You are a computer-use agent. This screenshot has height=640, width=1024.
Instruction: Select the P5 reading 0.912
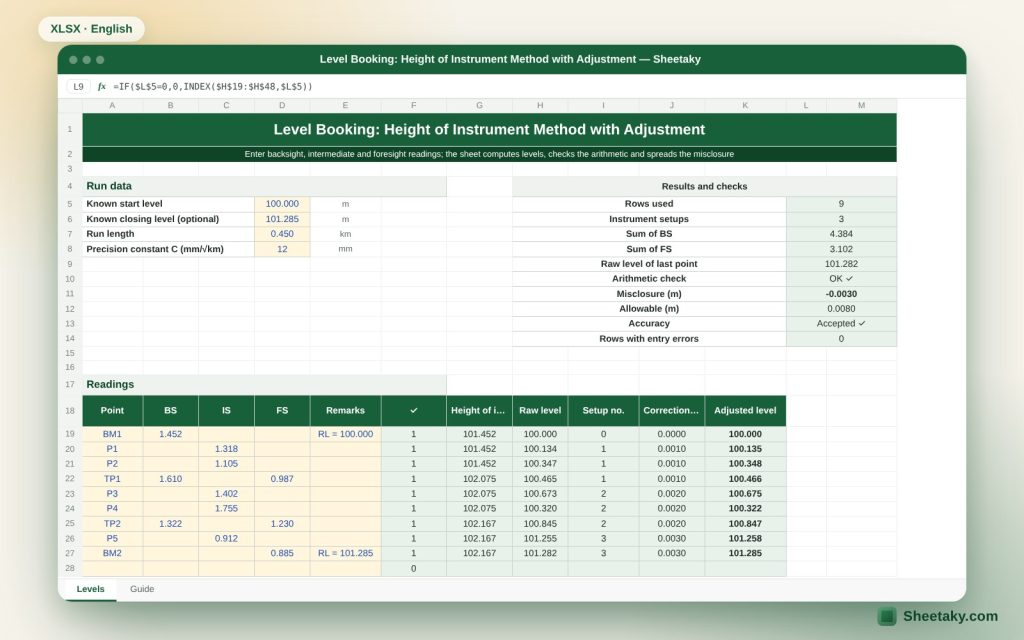coord(226,539)
